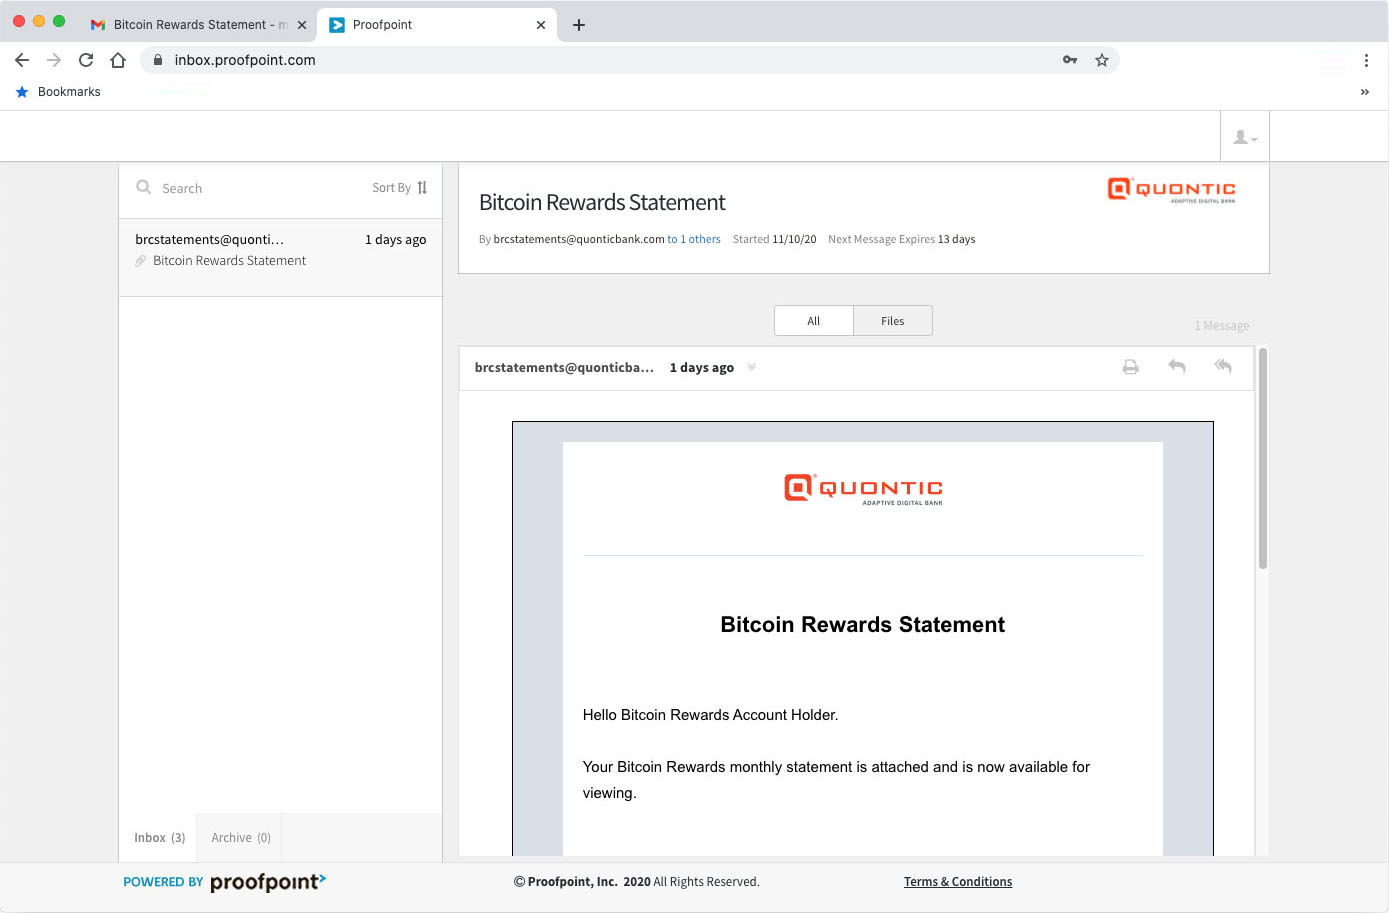Click the Powered by Proofpoint logo
Screen dimensions: 1389x913
224,882
